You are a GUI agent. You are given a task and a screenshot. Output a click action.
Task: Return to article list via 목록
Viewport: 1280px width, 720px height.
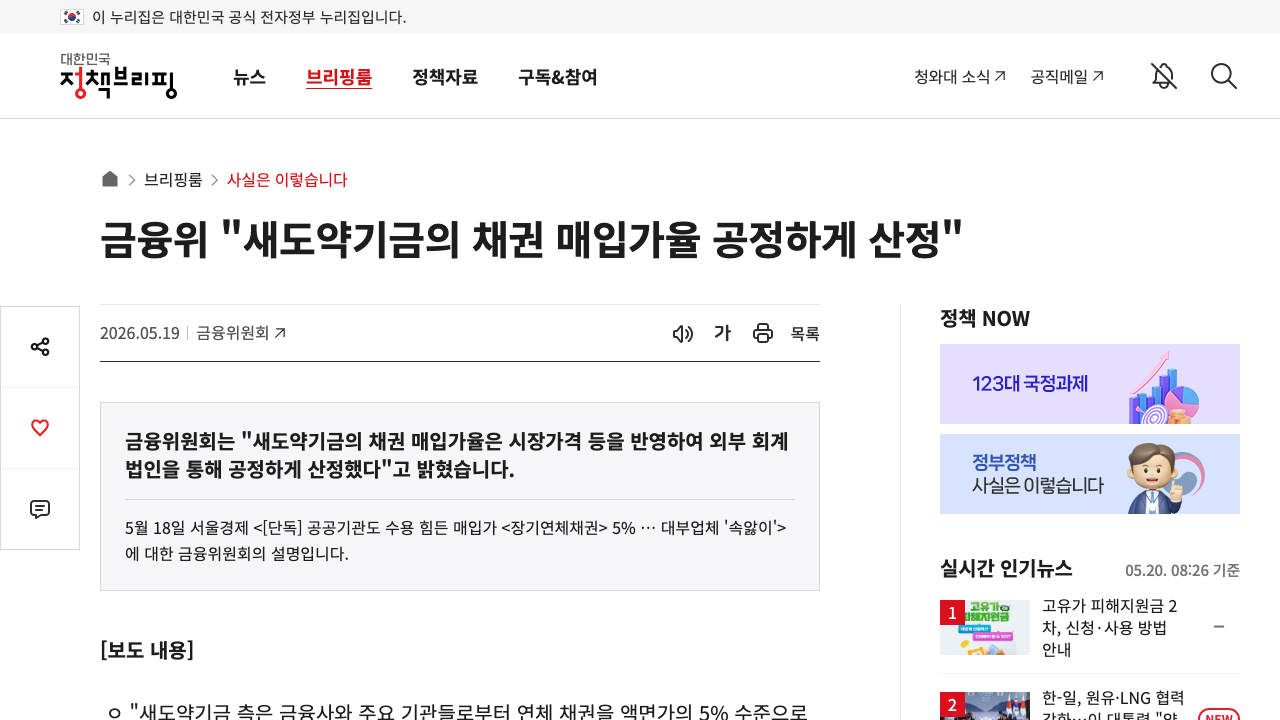click(x=805, y=334)
